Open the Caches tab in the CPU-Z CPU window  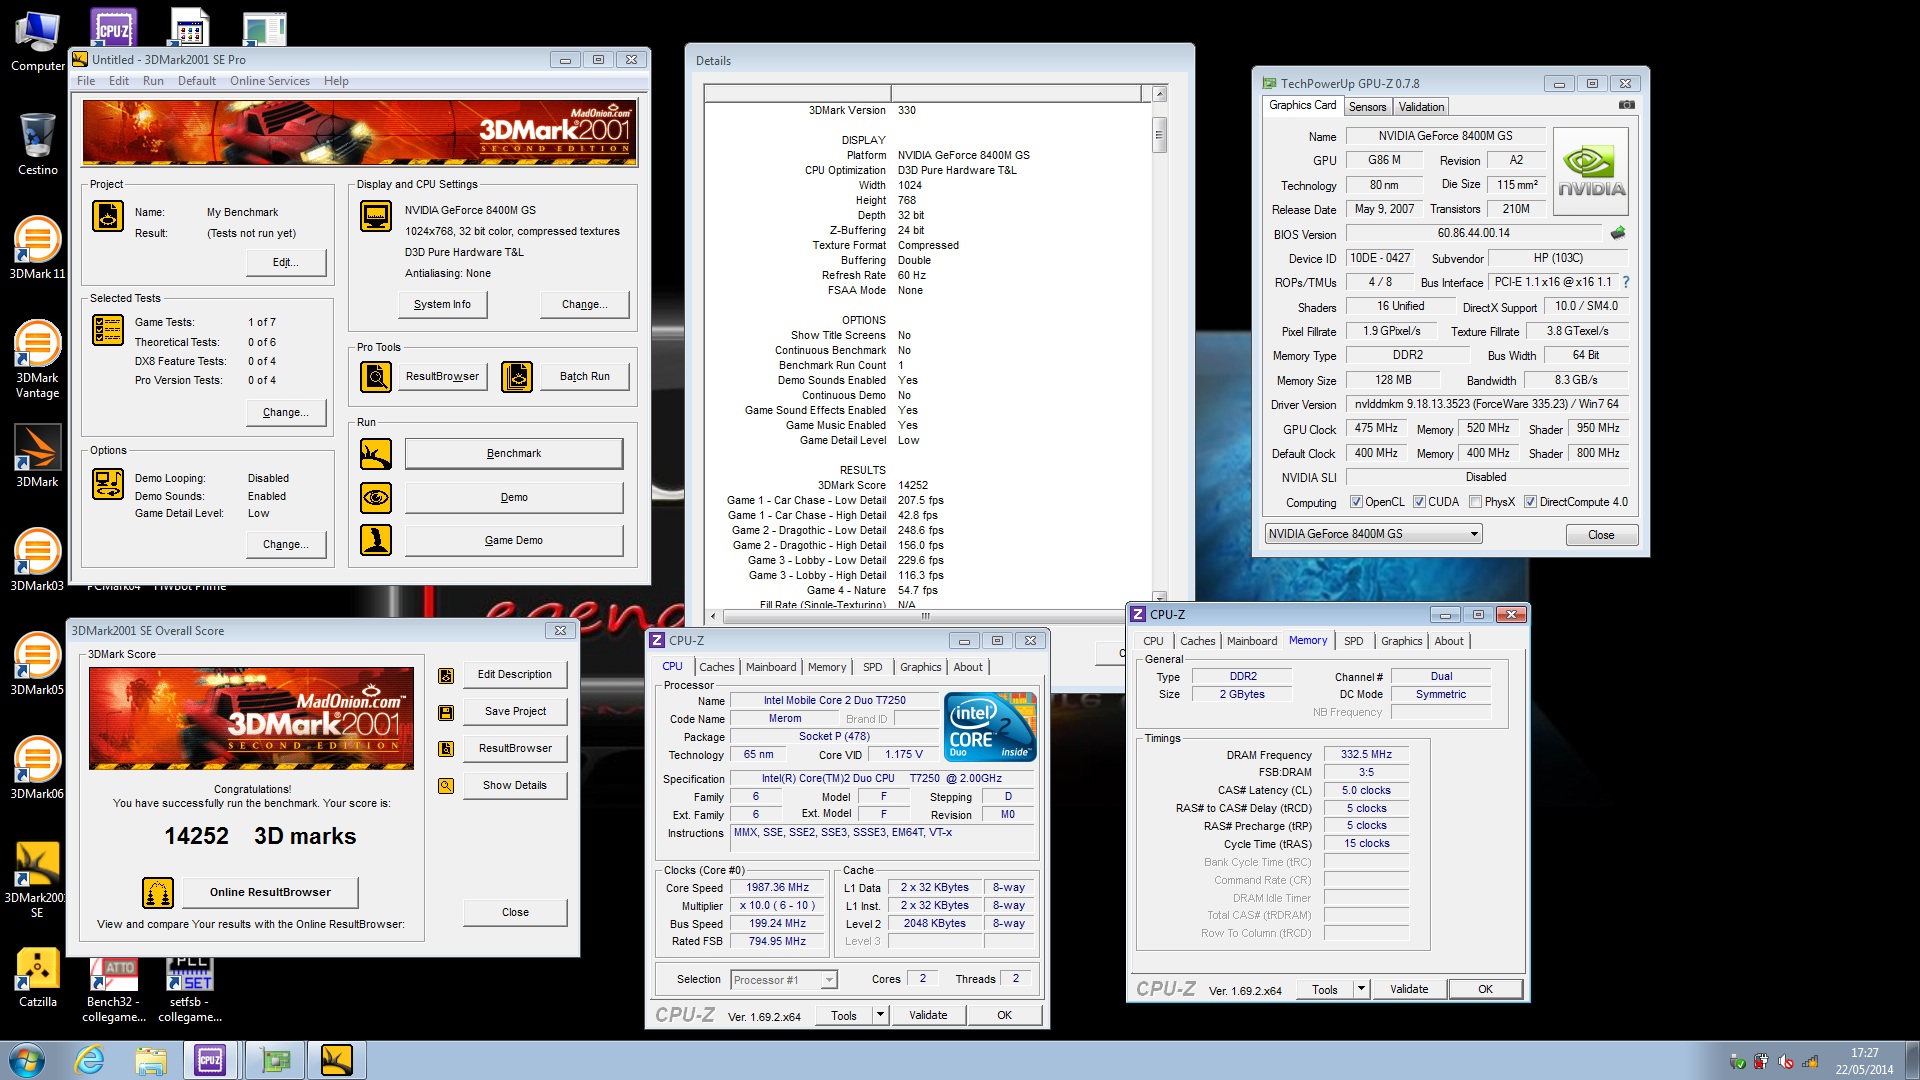click(x=716, y=667)
